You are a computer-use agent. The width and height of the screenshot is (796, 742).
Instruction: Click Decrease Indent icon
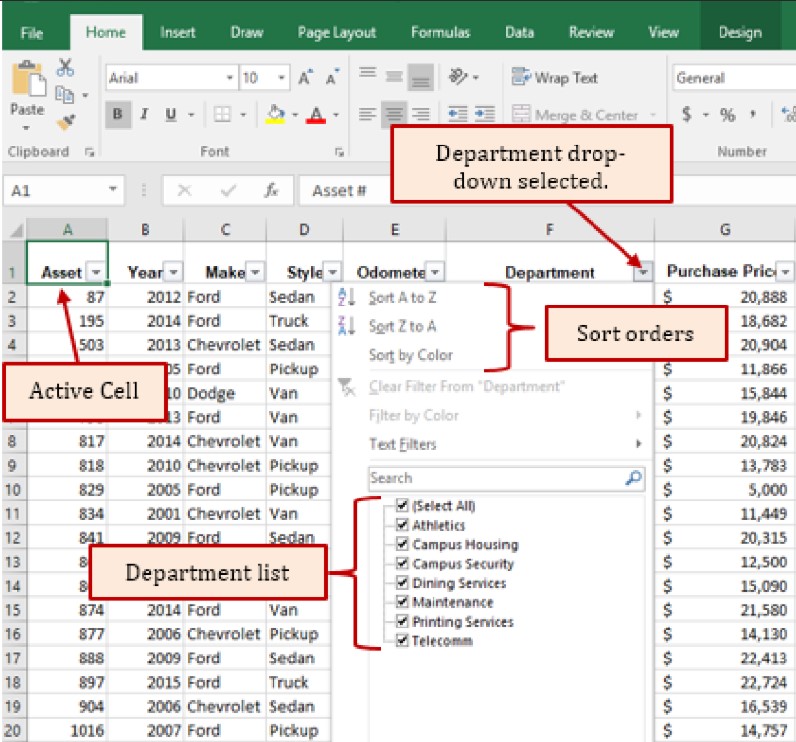coord(458,114)
